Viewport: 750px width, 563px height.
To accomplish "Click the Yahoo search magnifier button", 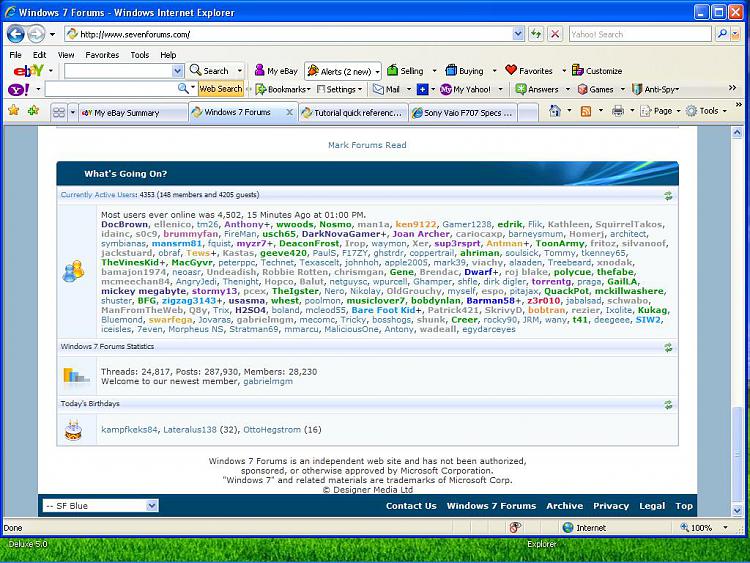I will (722, 33).
